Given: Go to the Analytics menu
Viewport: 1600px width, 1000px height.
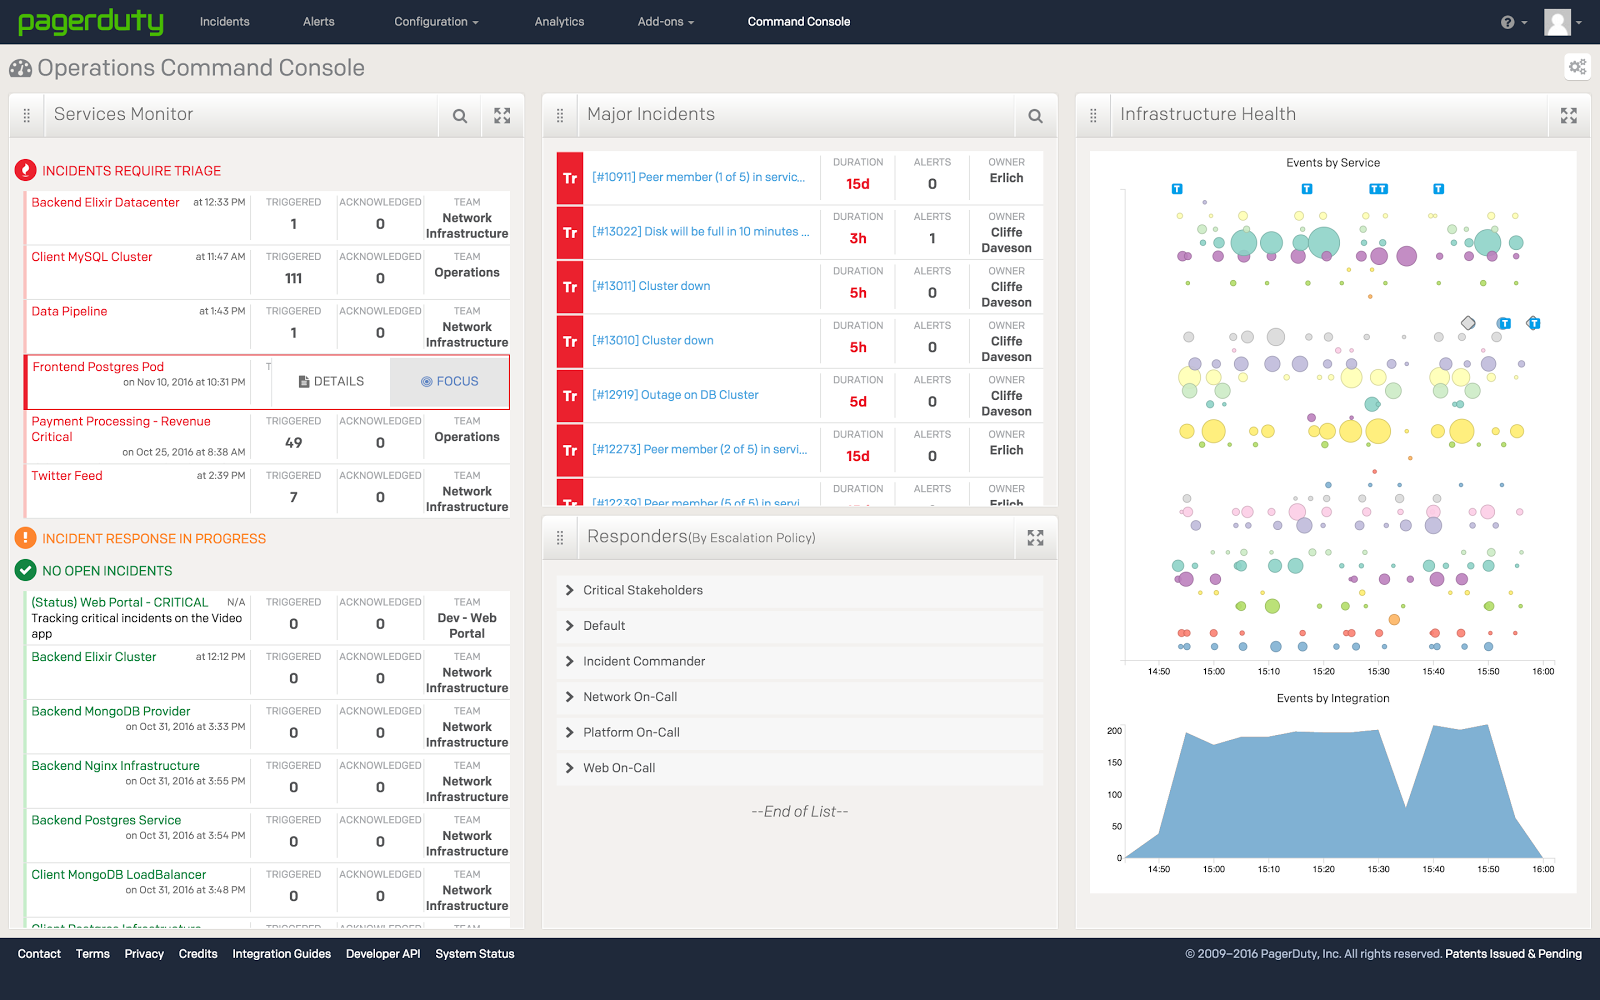Looking at the screenshot, I should pyautogui.click(x=559, y=22).
